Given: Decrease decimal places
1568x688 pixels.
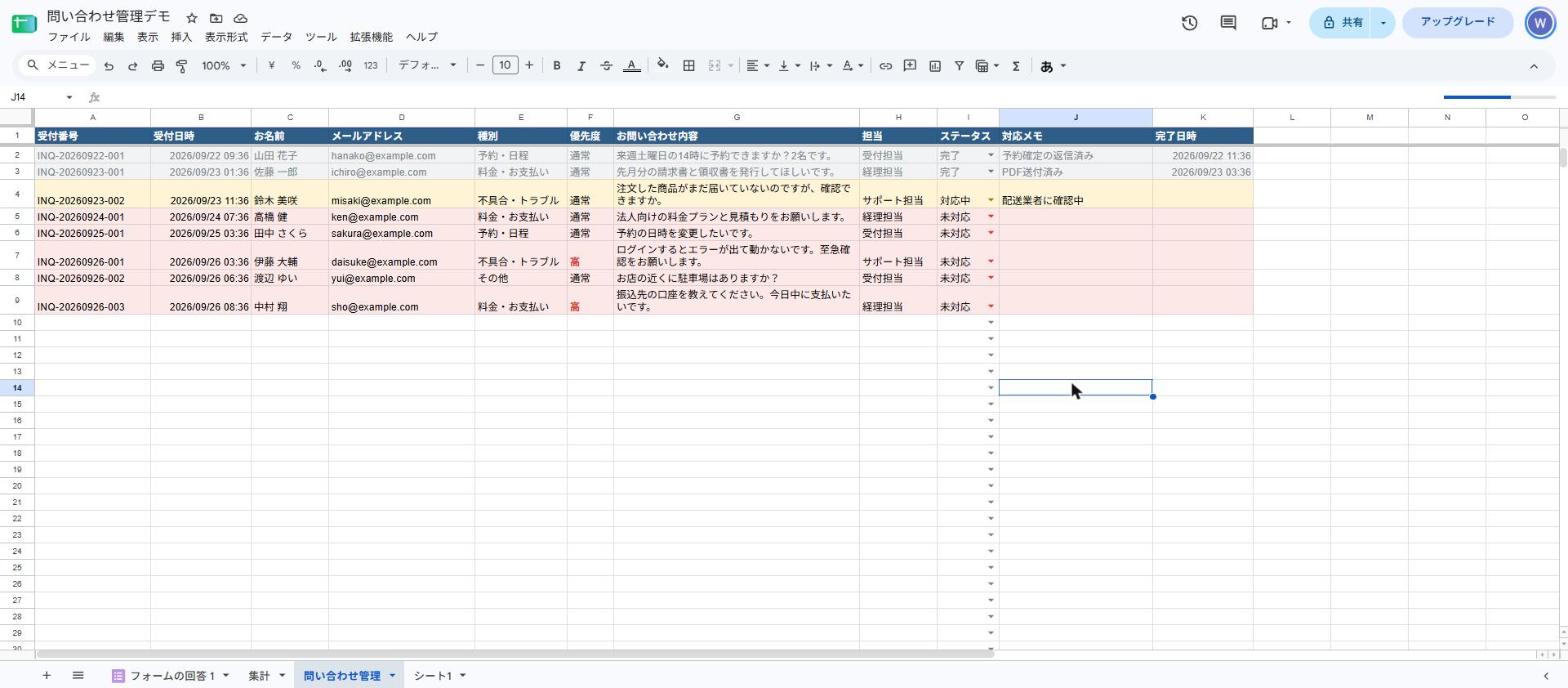Looking at the screenshot, I should tap(320, 66).
